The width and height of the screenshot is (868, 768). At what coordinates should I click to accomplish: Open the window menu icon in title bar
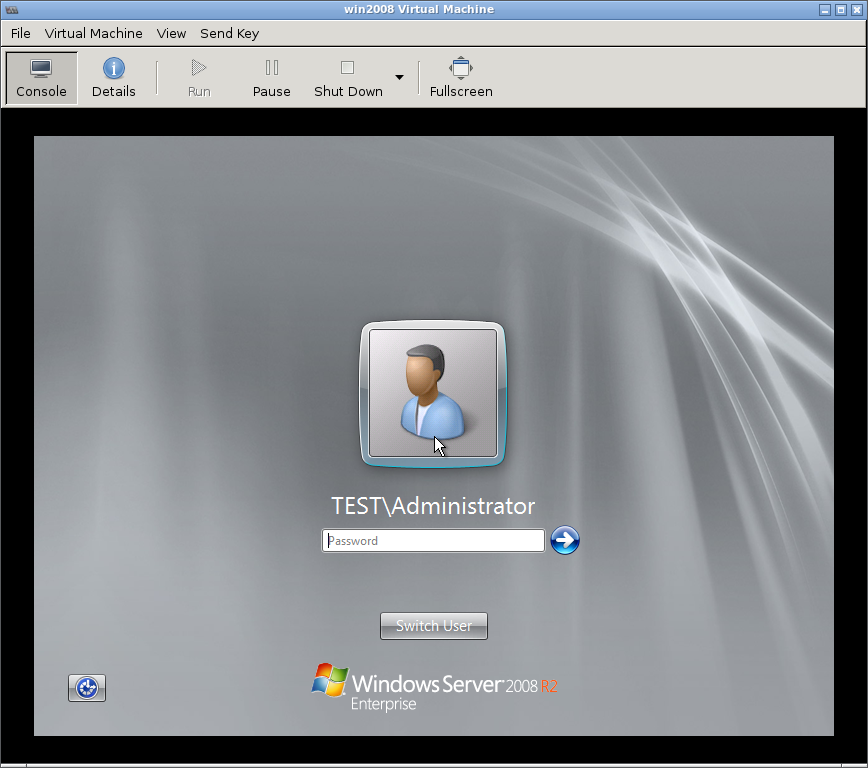click(x=11, y=9)
